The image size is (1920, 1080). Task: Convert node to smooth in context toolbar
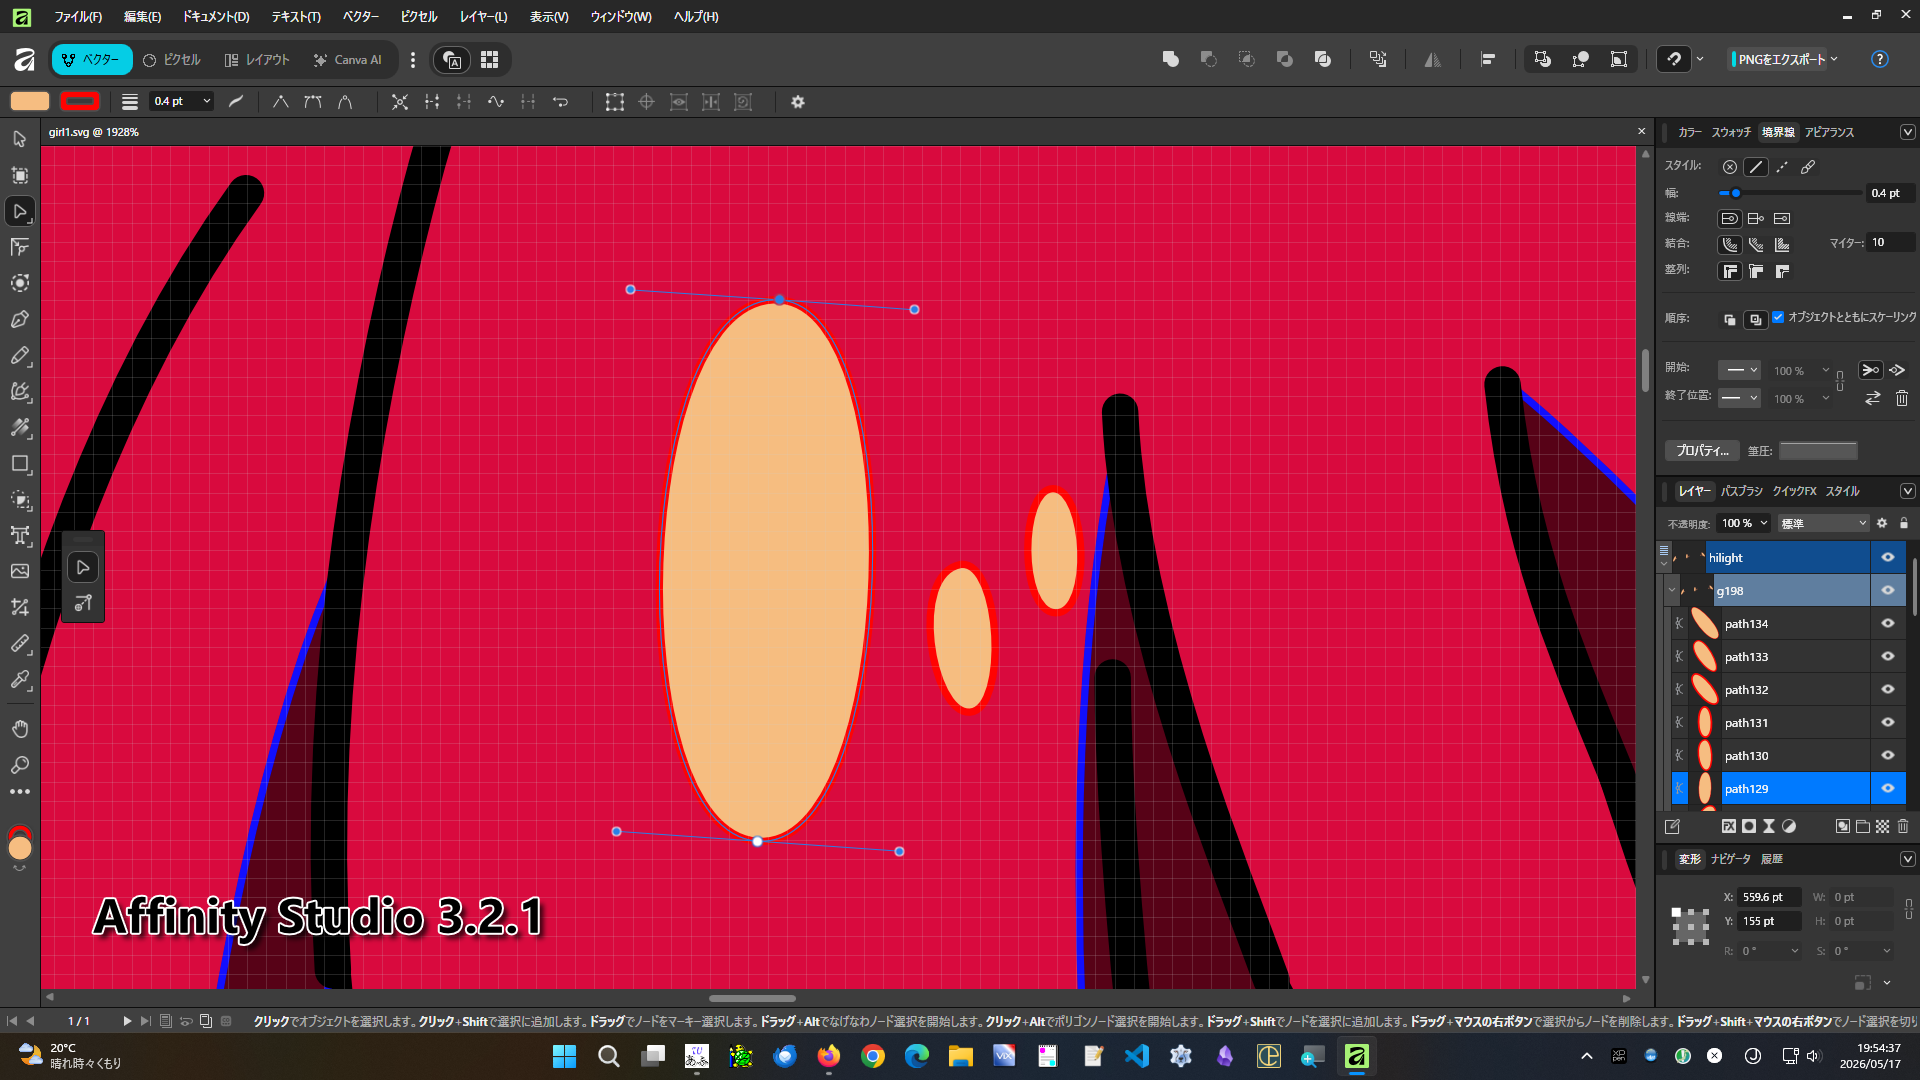[x=313, y=102]
